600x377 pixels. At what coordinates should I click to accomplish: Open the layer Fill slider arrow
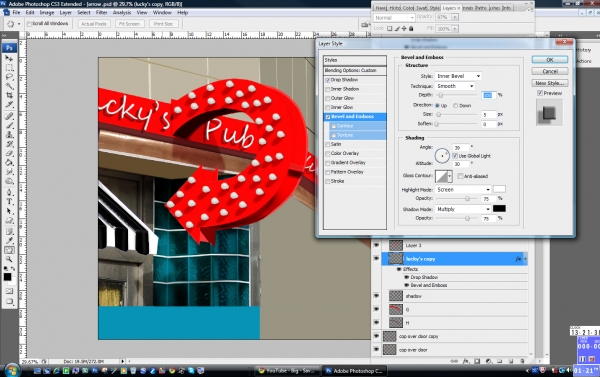click(455, 29)
